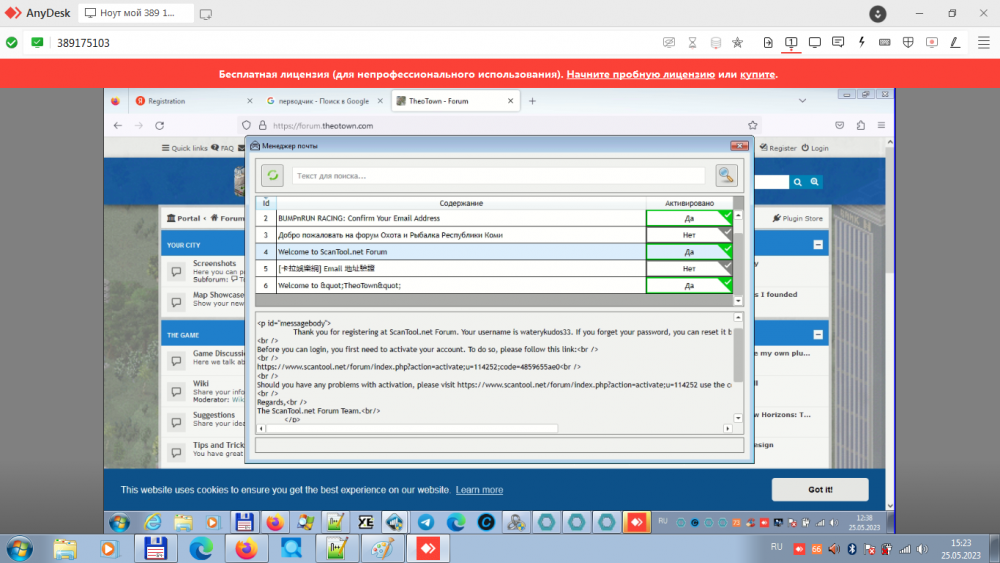Click Telegram icon in remote taskbar
This screenshot has height=563, width=1000.
(x=425, y=522)
